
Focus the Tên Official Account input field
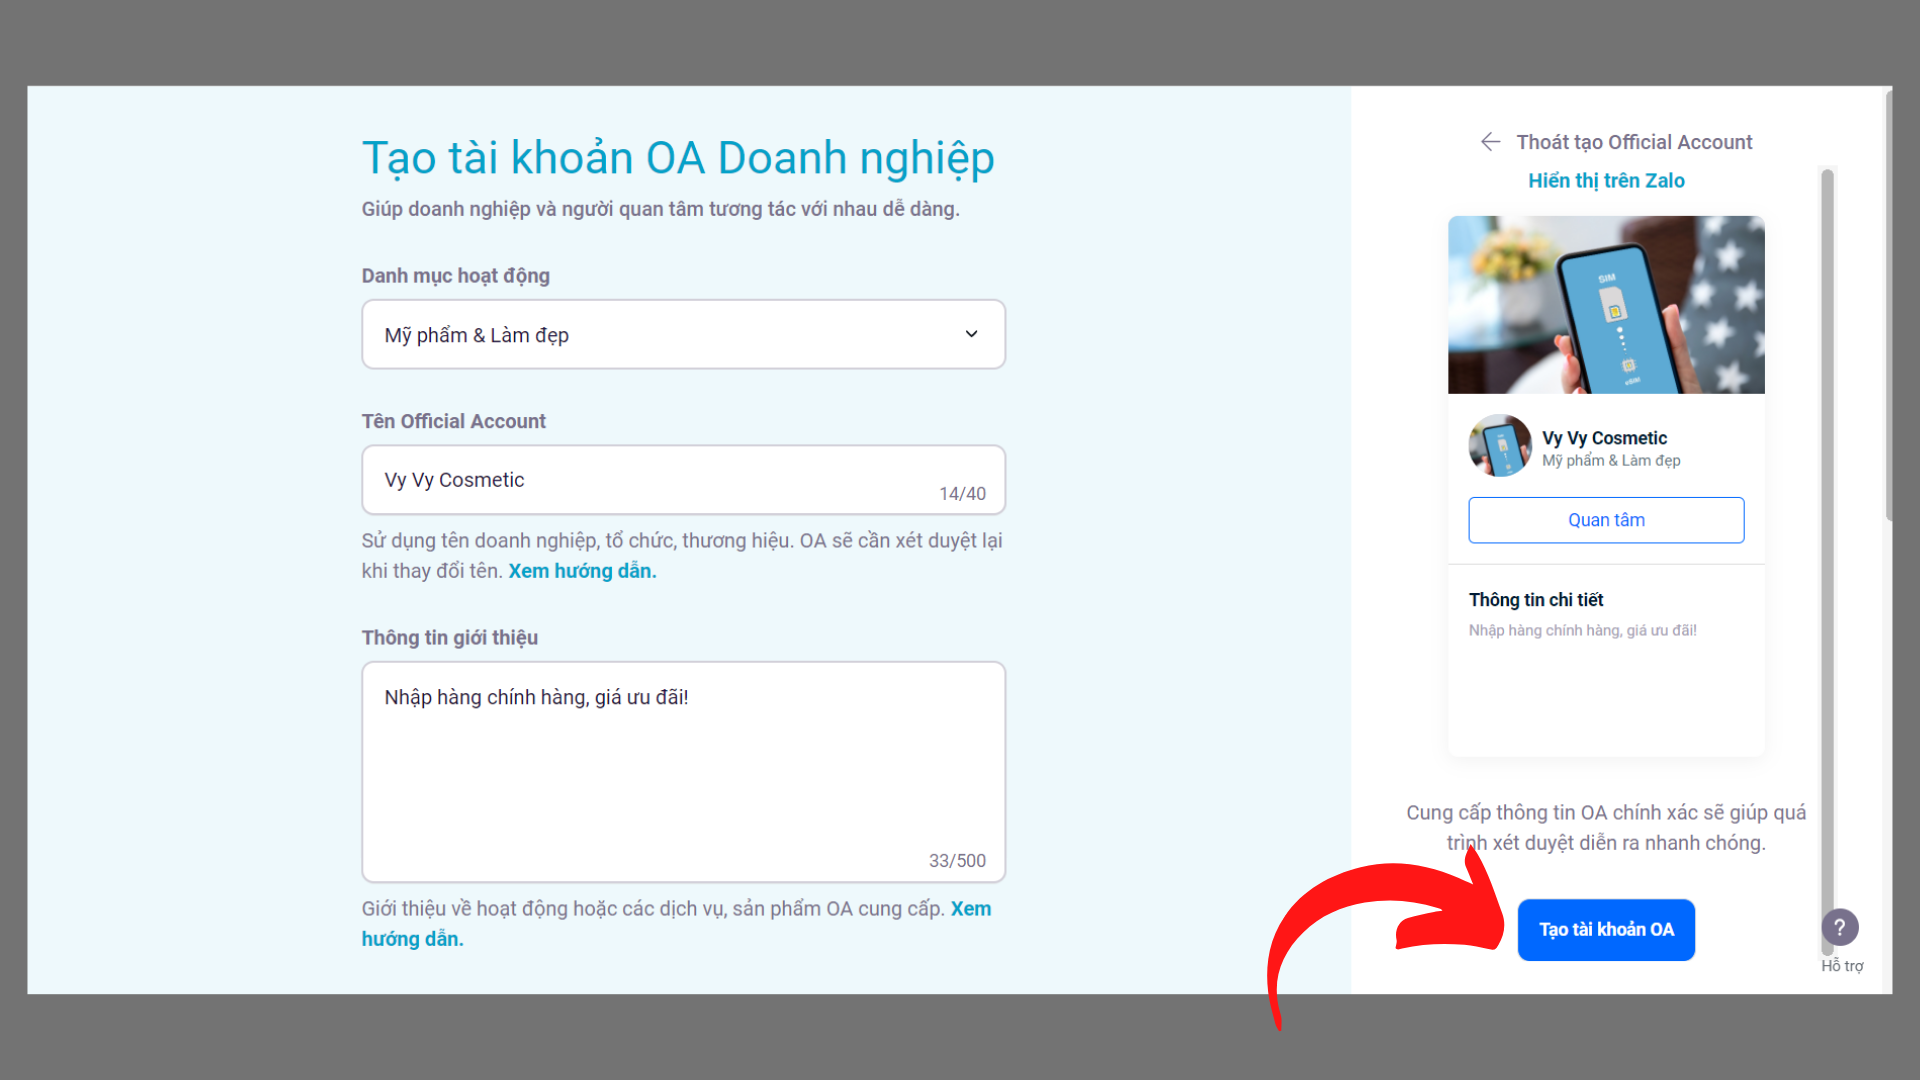[x=683, y=480]
